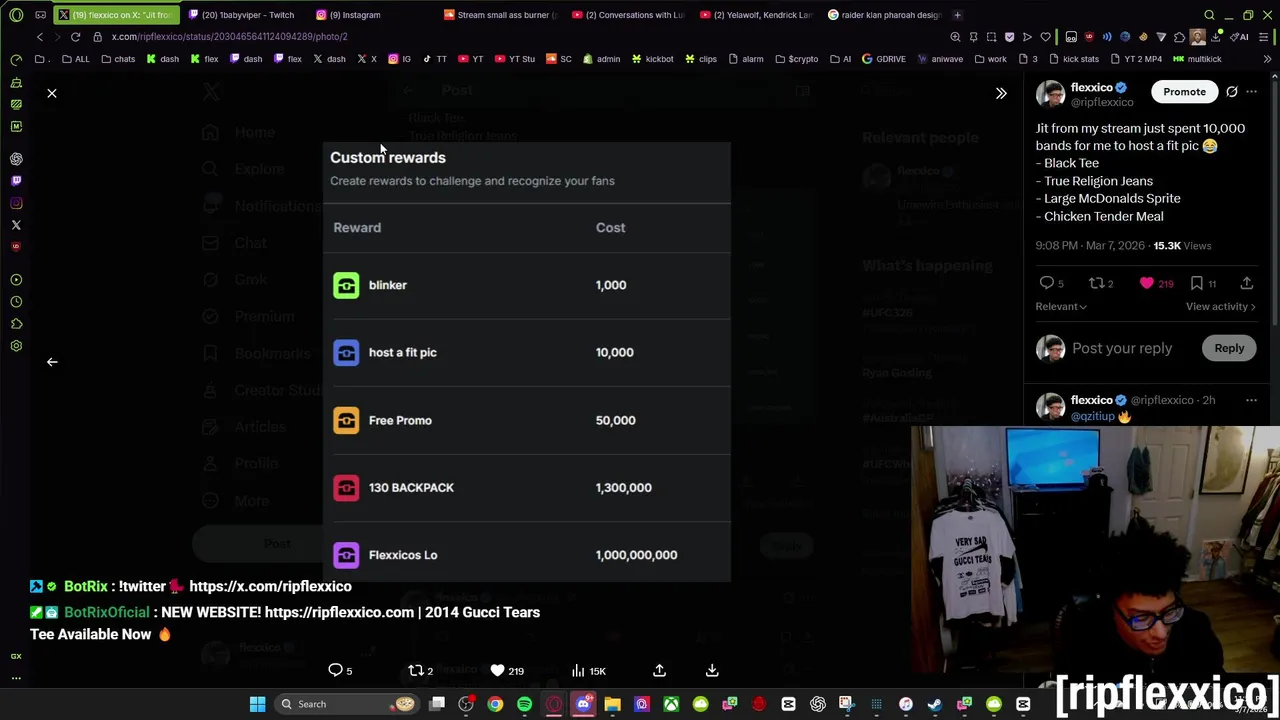Download the photo with the download icon
The width and height of the screenshot is (1280, 720).
[712, 670]
